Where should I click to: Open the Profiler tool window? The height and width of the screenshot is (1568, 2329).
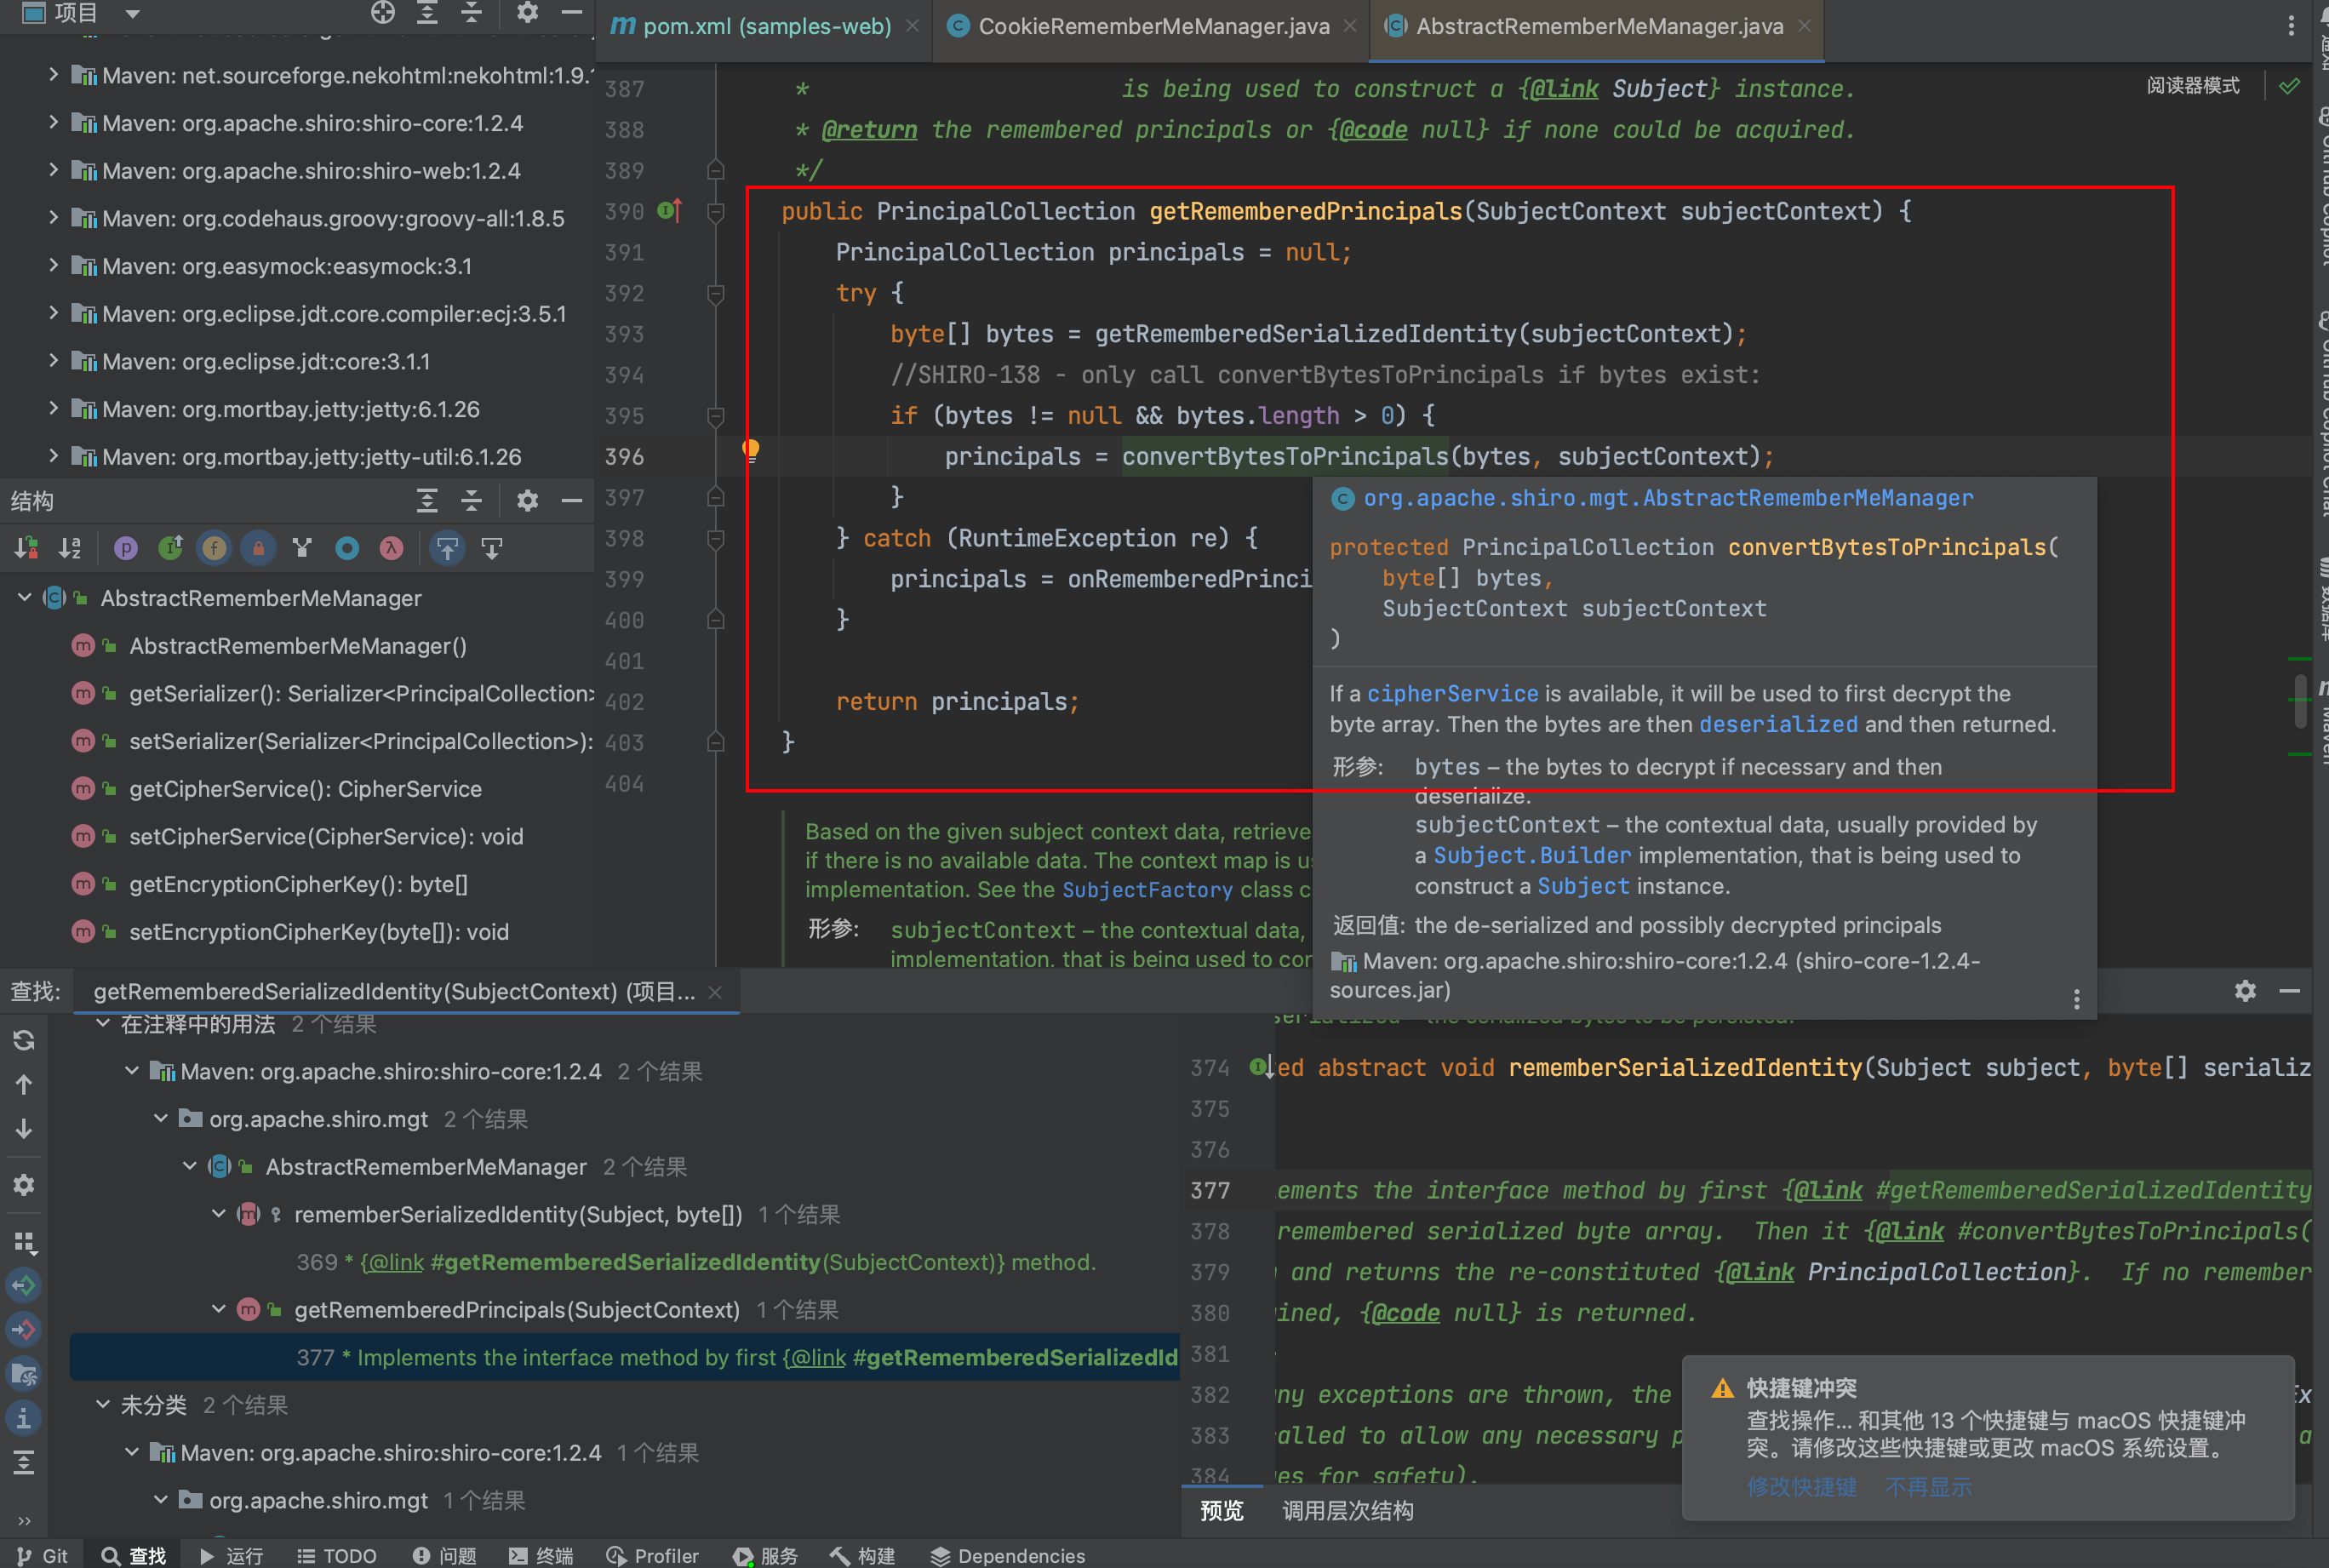tap(653, 1555)
